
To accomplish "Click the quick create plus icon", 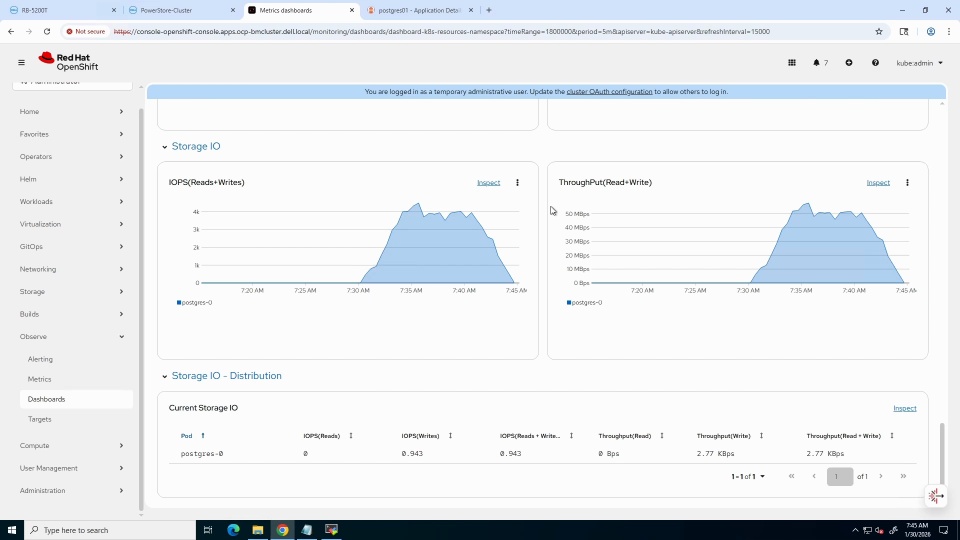I will (849, 62).
